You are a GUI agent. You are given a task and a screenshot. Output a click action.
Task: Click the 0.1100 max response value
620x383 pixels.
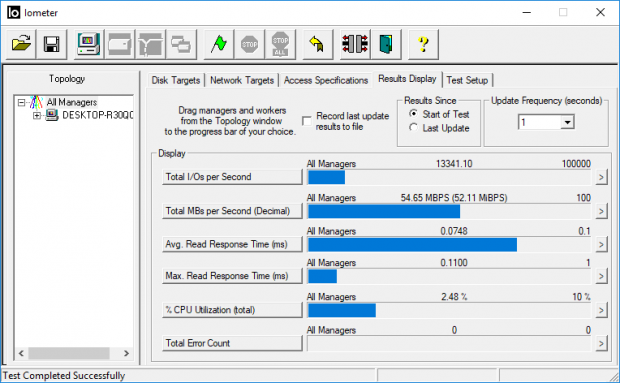(x=454, y=263)
